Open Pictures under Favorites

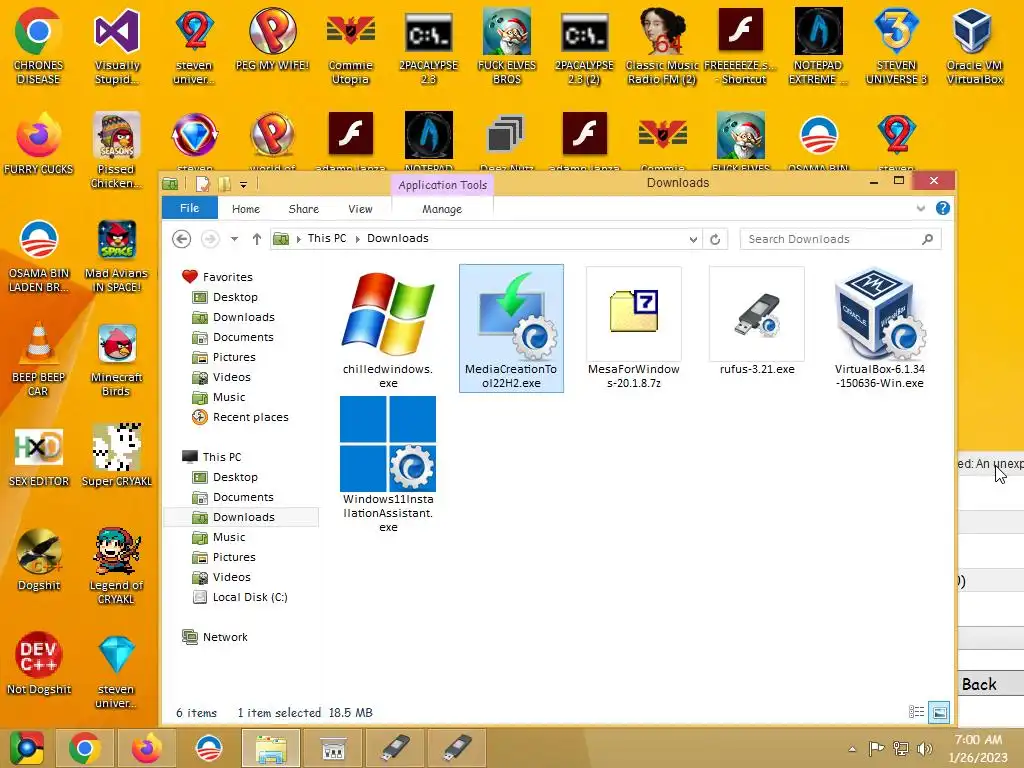point(234,357)
